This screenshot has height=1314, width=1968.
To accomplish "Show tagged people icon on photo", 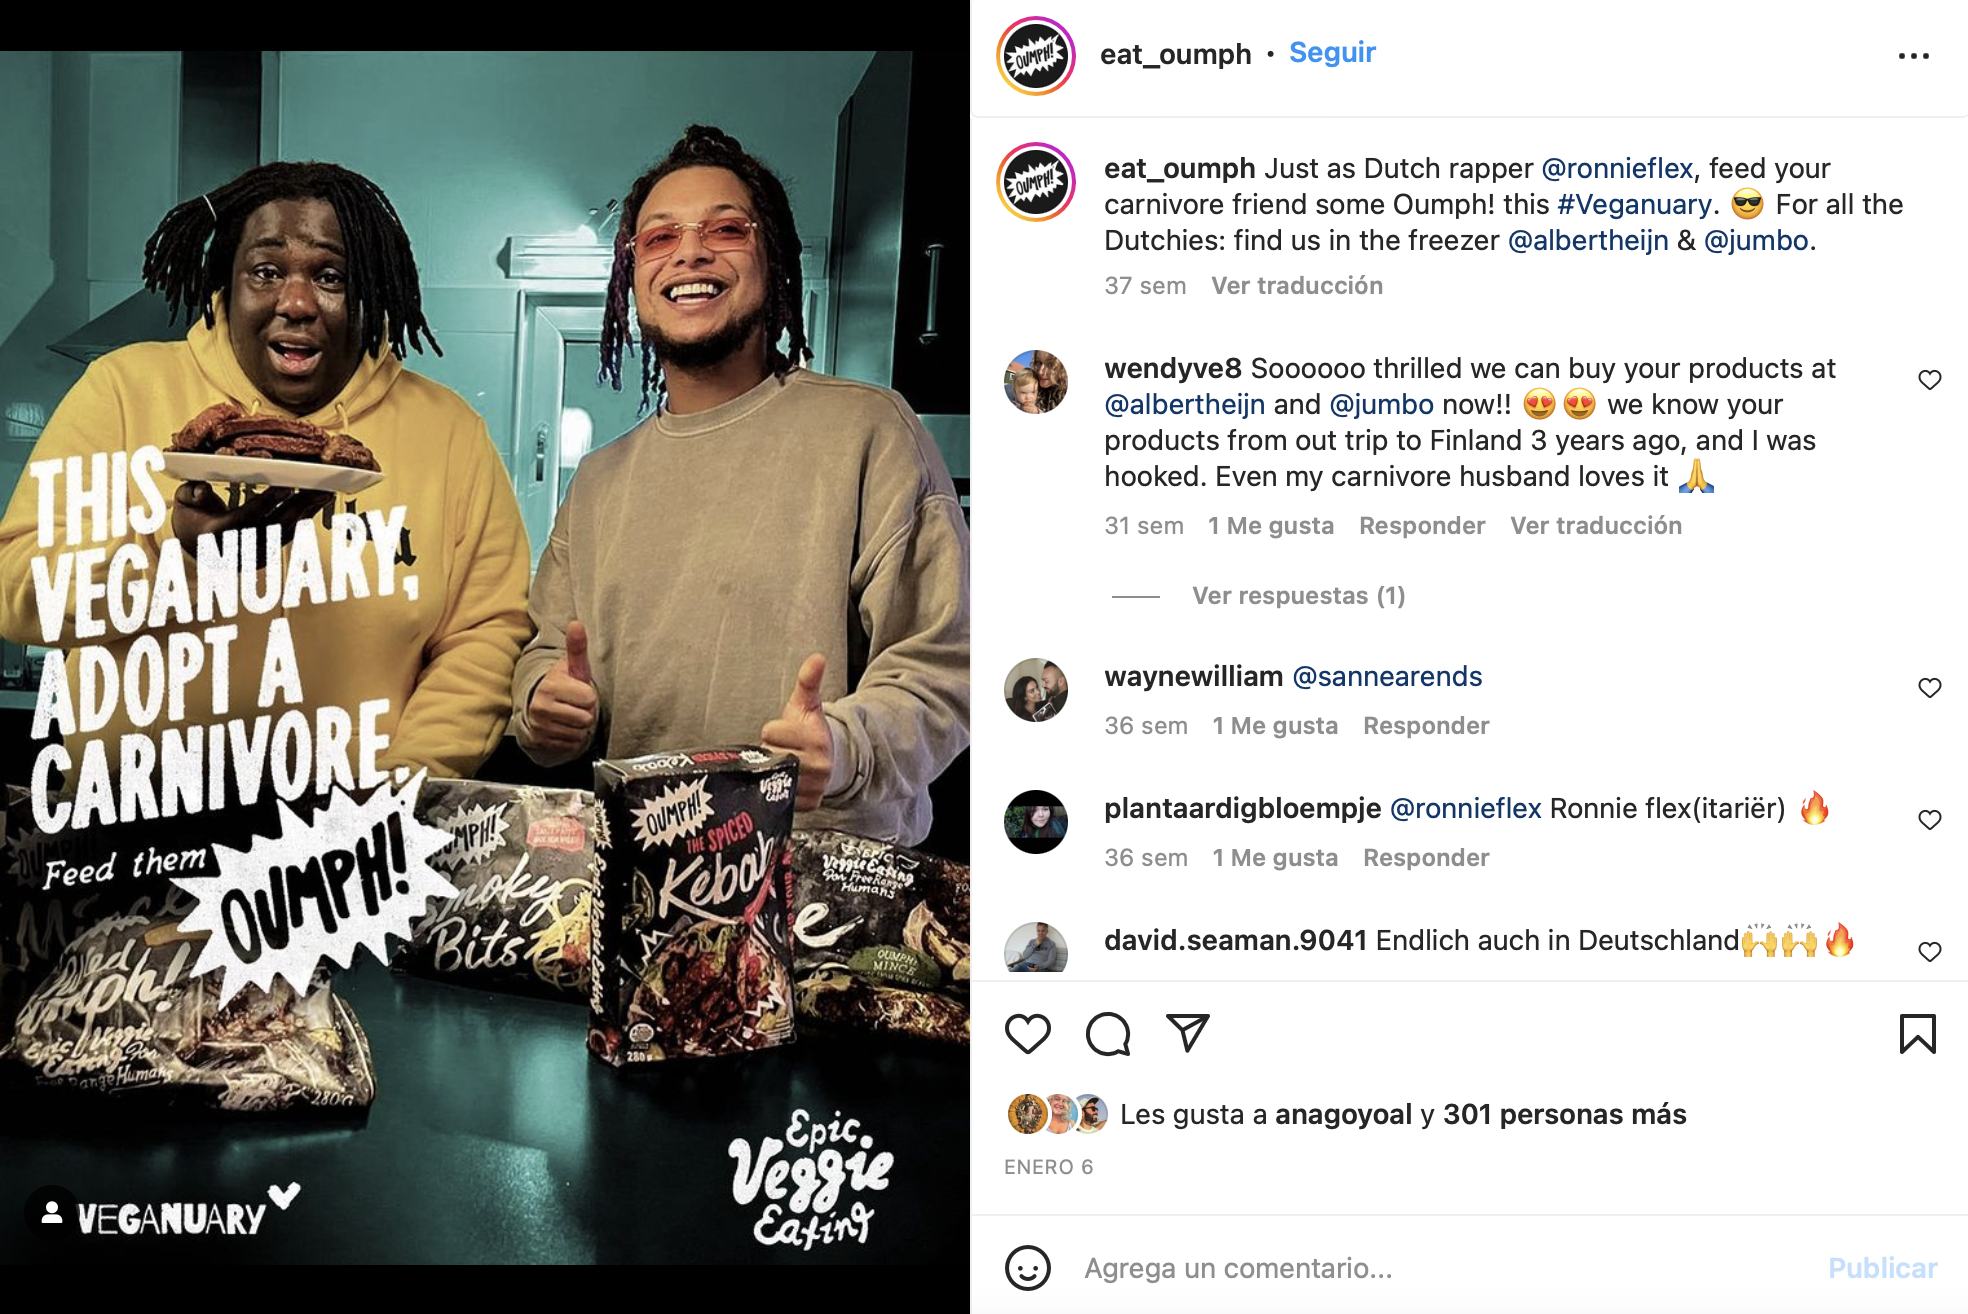I will coord(51,1213).
